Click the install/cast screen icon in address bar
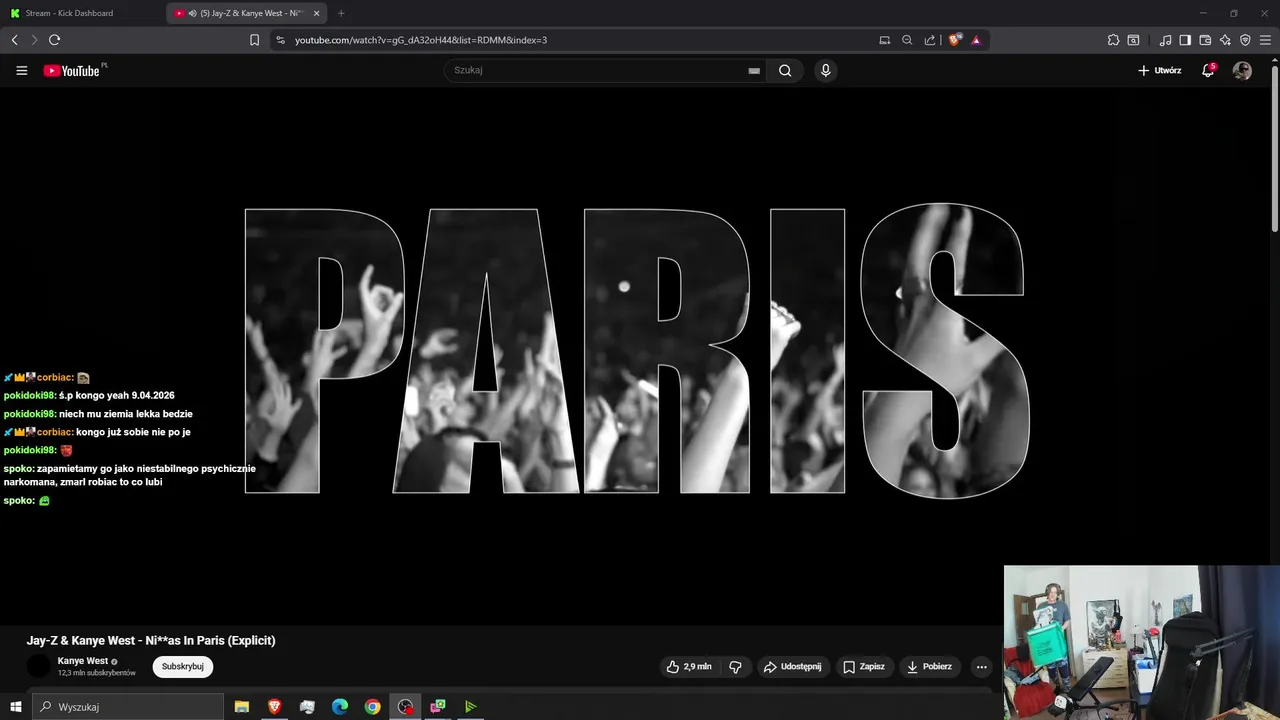Screen dimensions: 1280x720 coord(884,40)
